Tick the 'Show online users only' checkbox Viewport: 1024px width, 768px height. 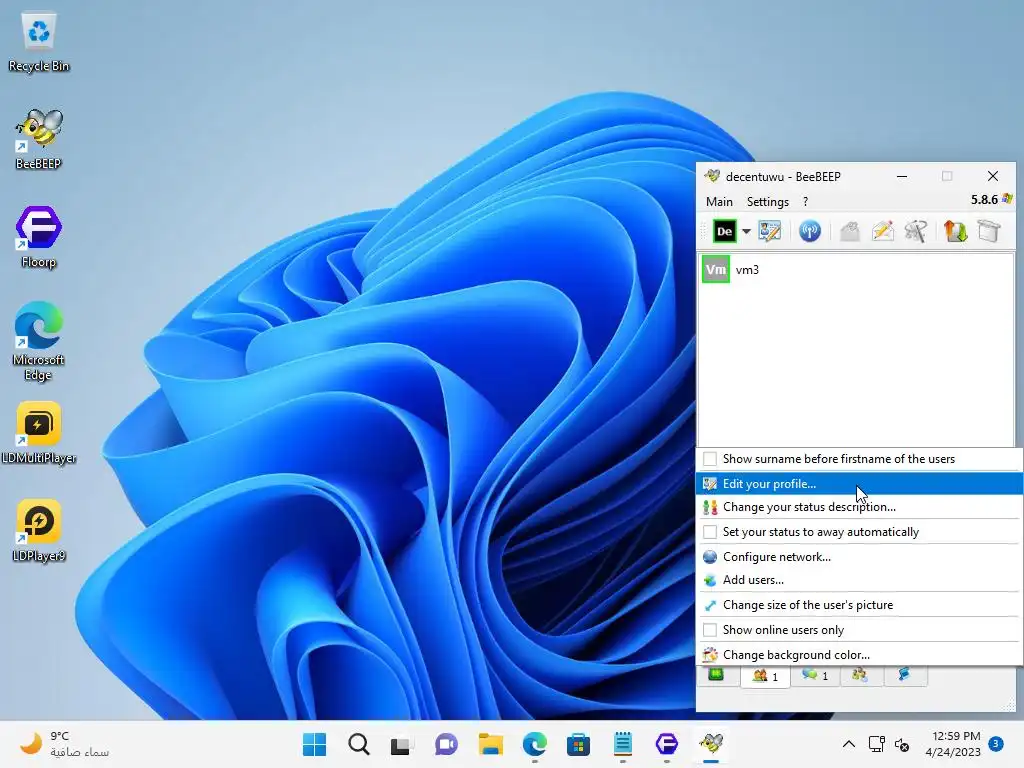(710, 630)
